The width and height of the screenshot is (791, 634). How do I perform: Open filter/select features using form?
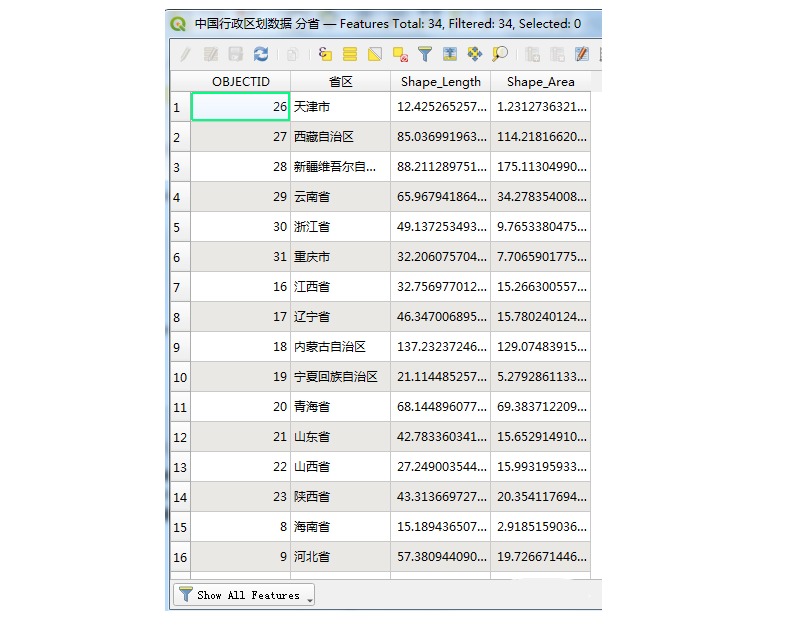(425, 54)
